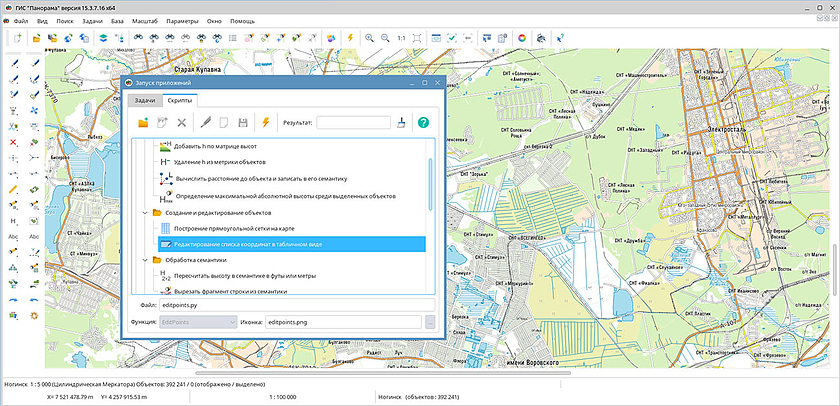Collapse the 'Создание и редактирование объектов' folder
The image size is (840, 406).
[x=144, y=213]
